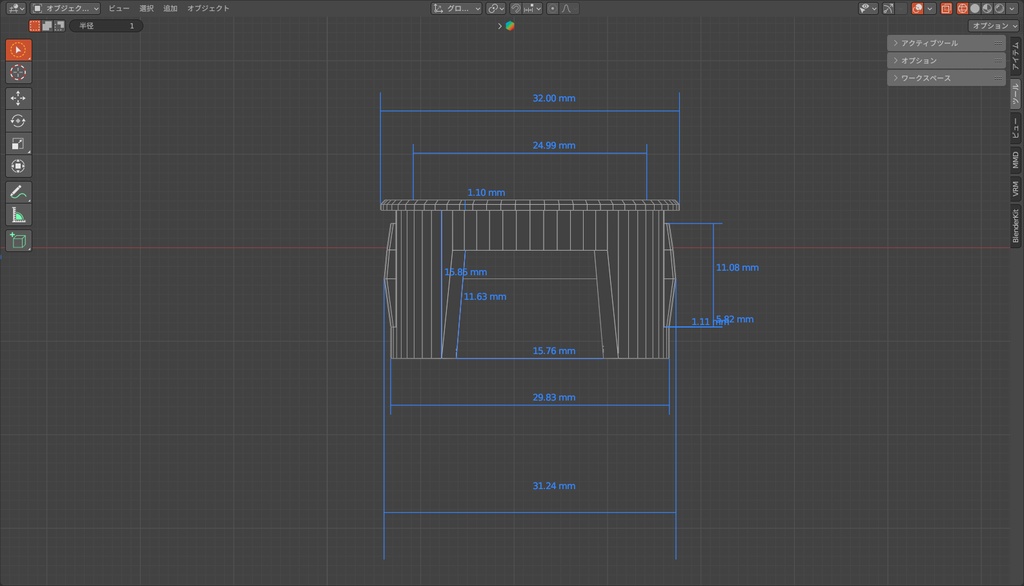Viewport: 1024px width, 586px height.
Task: Click the 半径 radius field
Action: 106,25
